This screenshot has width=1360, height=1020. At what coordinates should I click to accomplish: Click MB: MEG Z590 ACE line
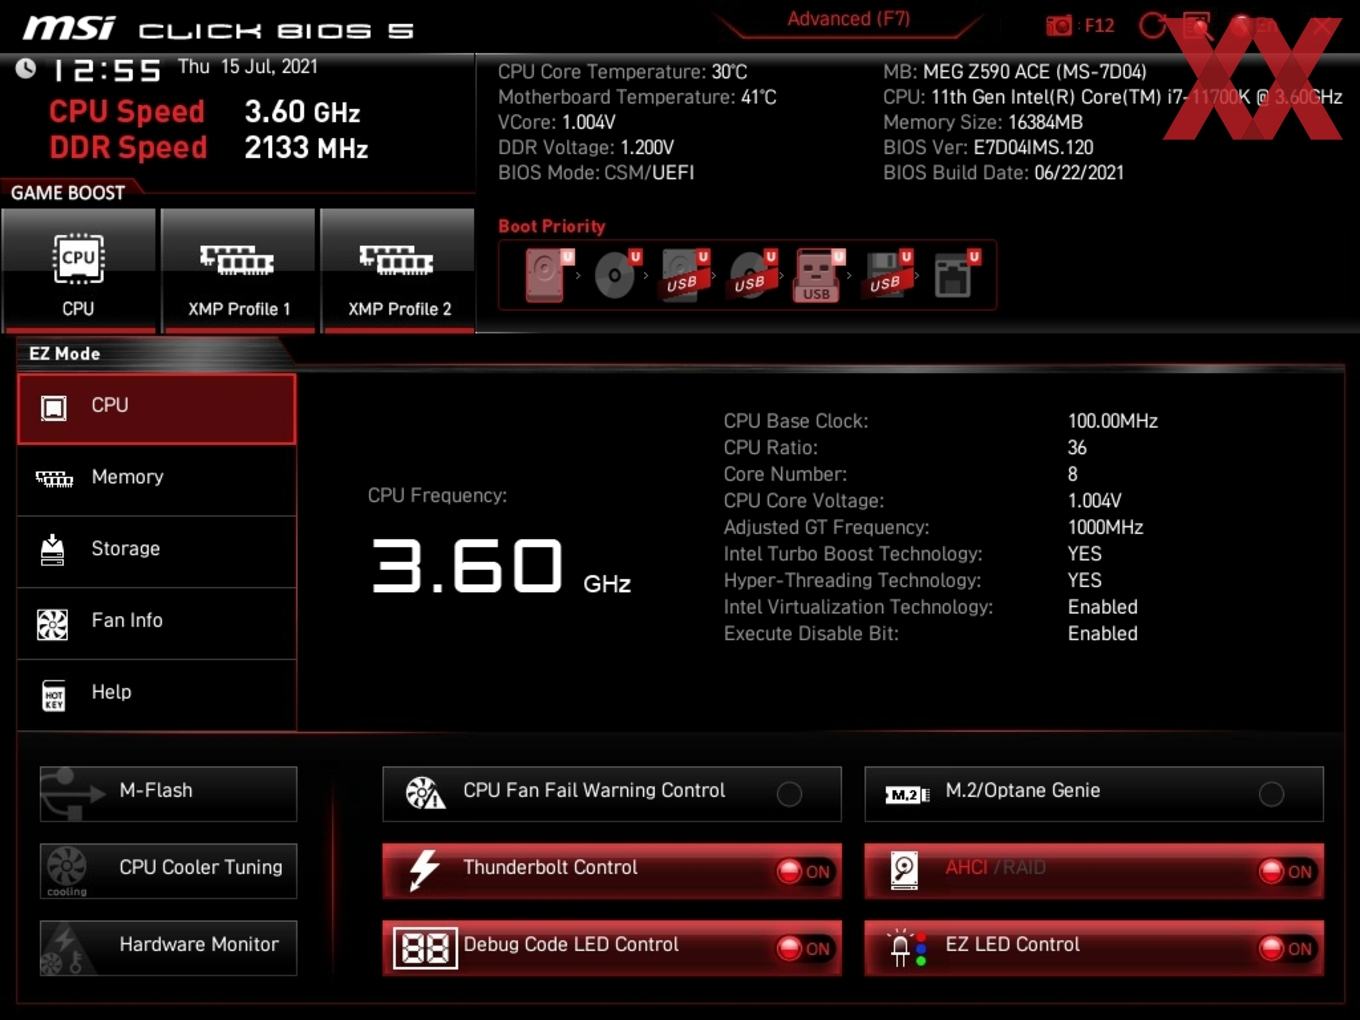coord(1015,72)
